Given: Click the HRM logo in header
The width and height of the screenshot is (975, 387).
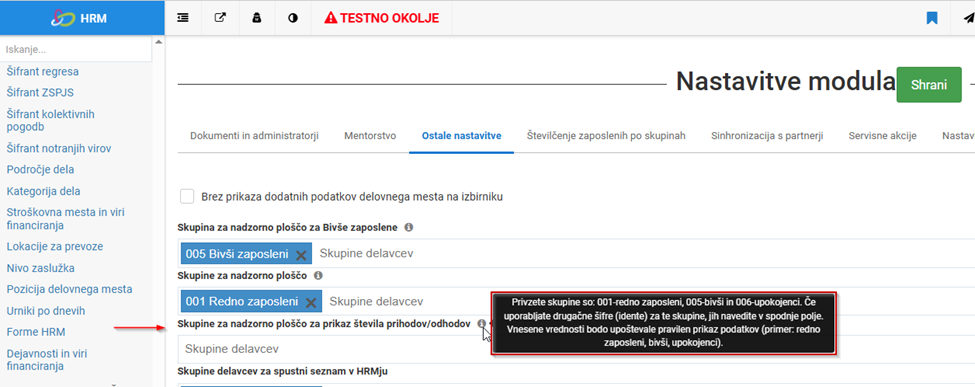Looking at the screenshot, I should click(79, 18).
